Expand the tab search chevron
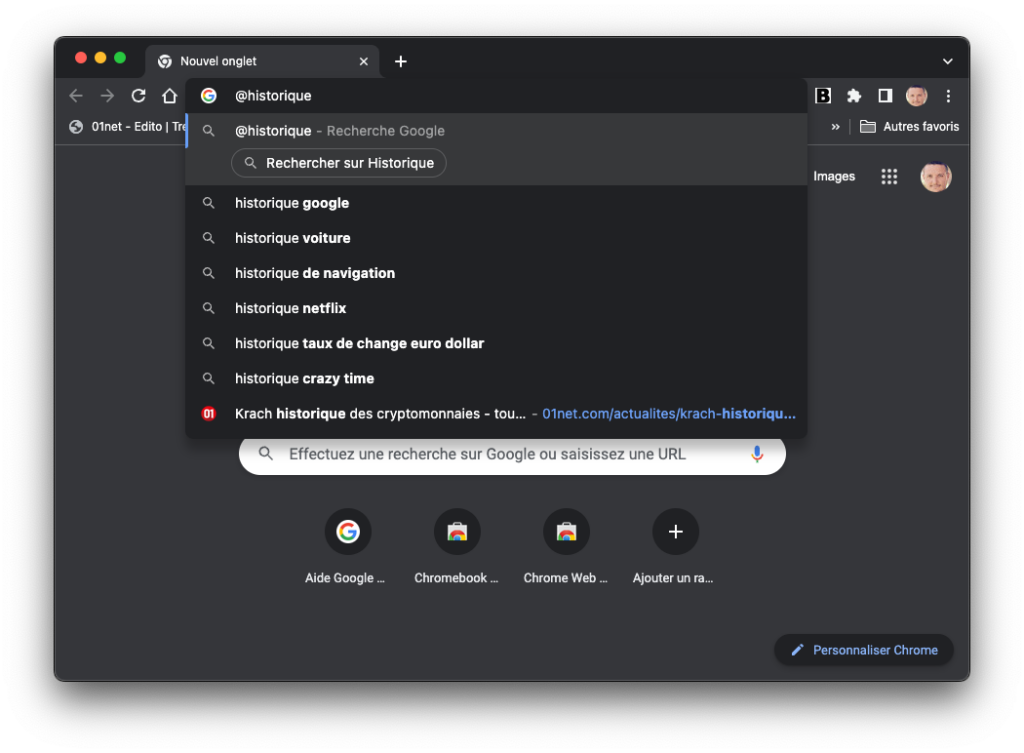This screenshot has width=1024, height=753. click(x=948, y=61)
